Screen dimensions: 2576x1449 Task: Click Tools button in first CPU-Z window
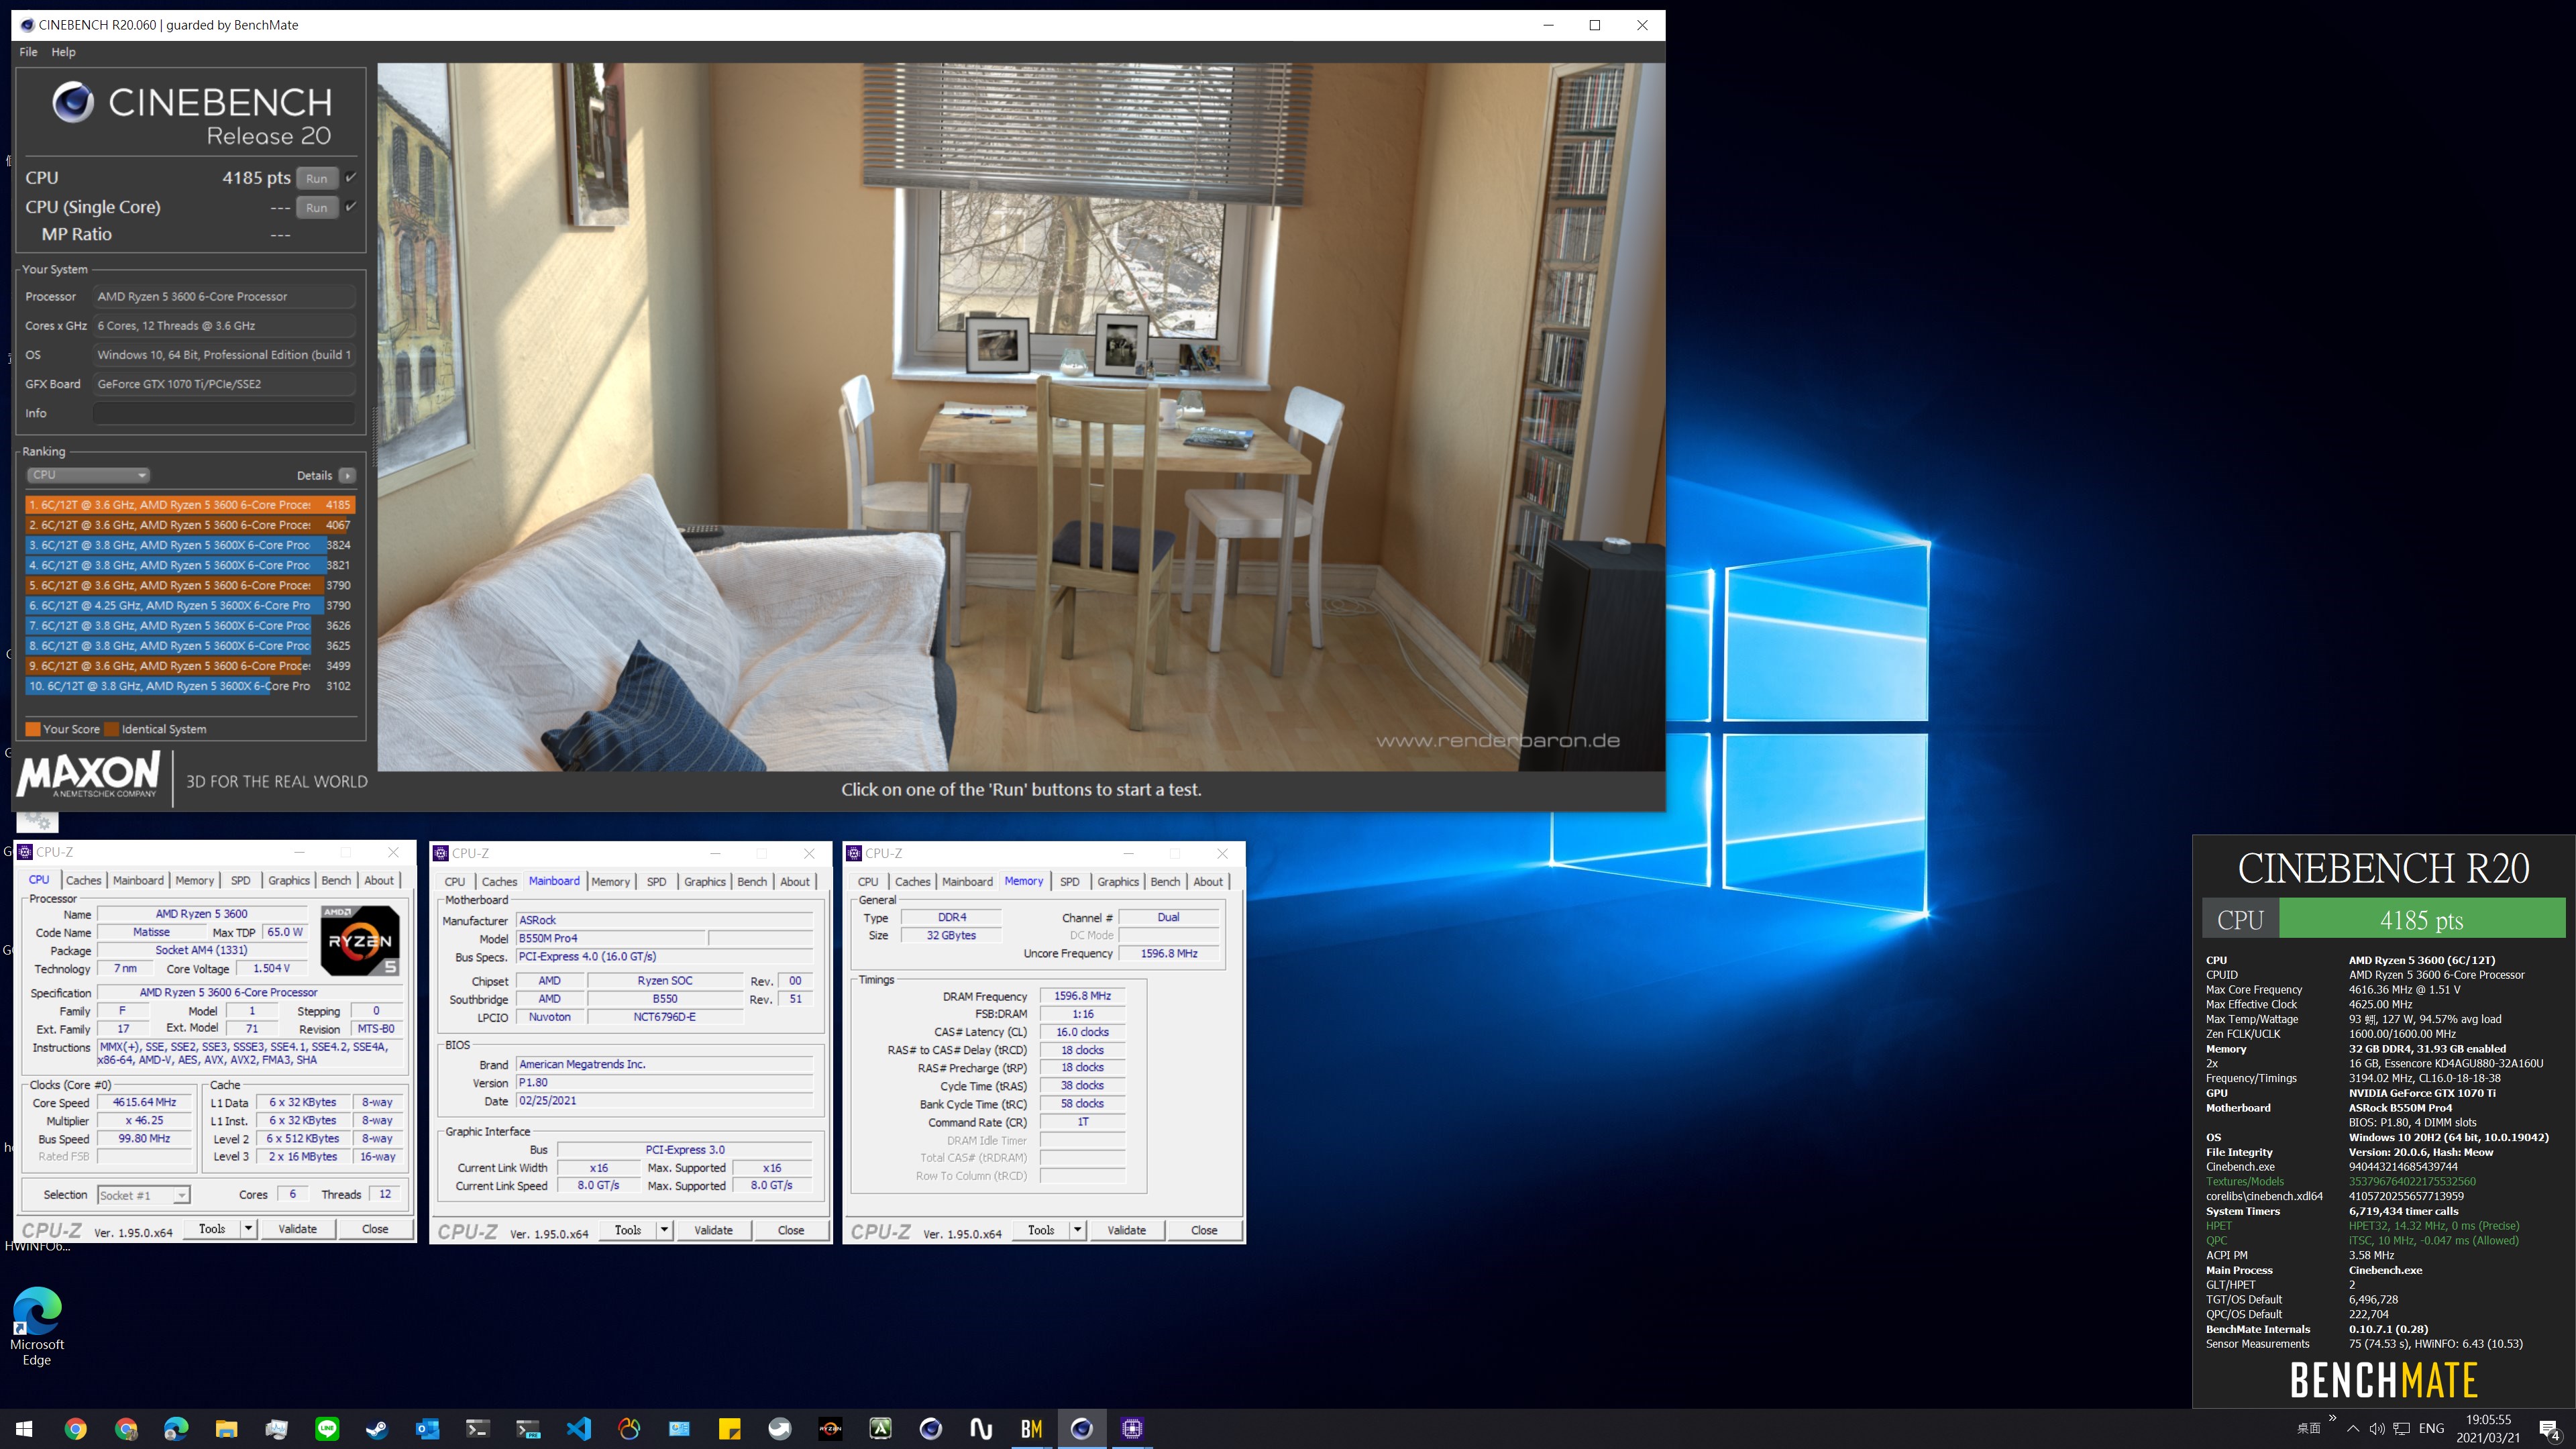[212, 1229]
